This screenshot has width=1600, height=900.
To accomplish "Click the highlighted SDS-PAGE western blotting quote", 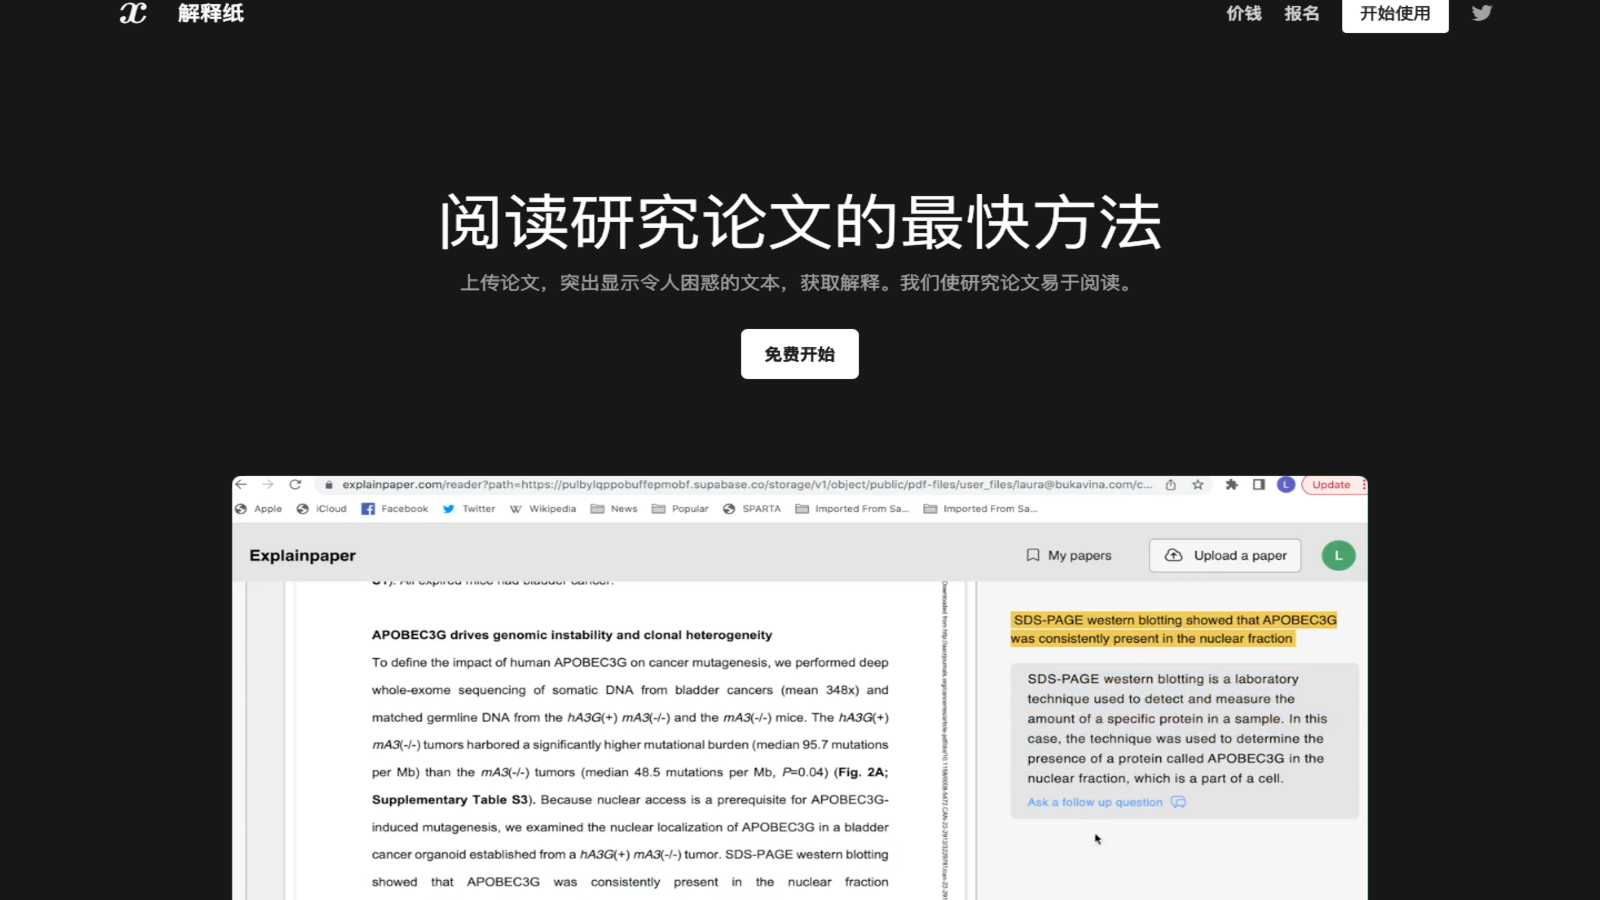I will [1173, 629].
